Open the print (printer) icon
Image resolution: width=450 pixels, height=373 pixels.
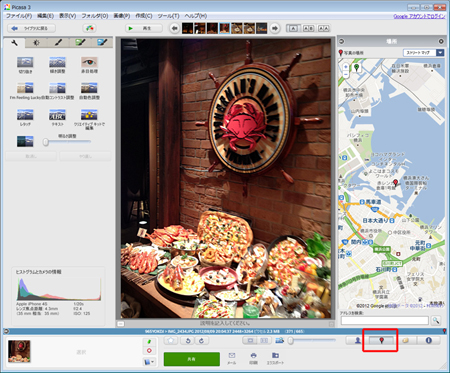coord(253,356)
